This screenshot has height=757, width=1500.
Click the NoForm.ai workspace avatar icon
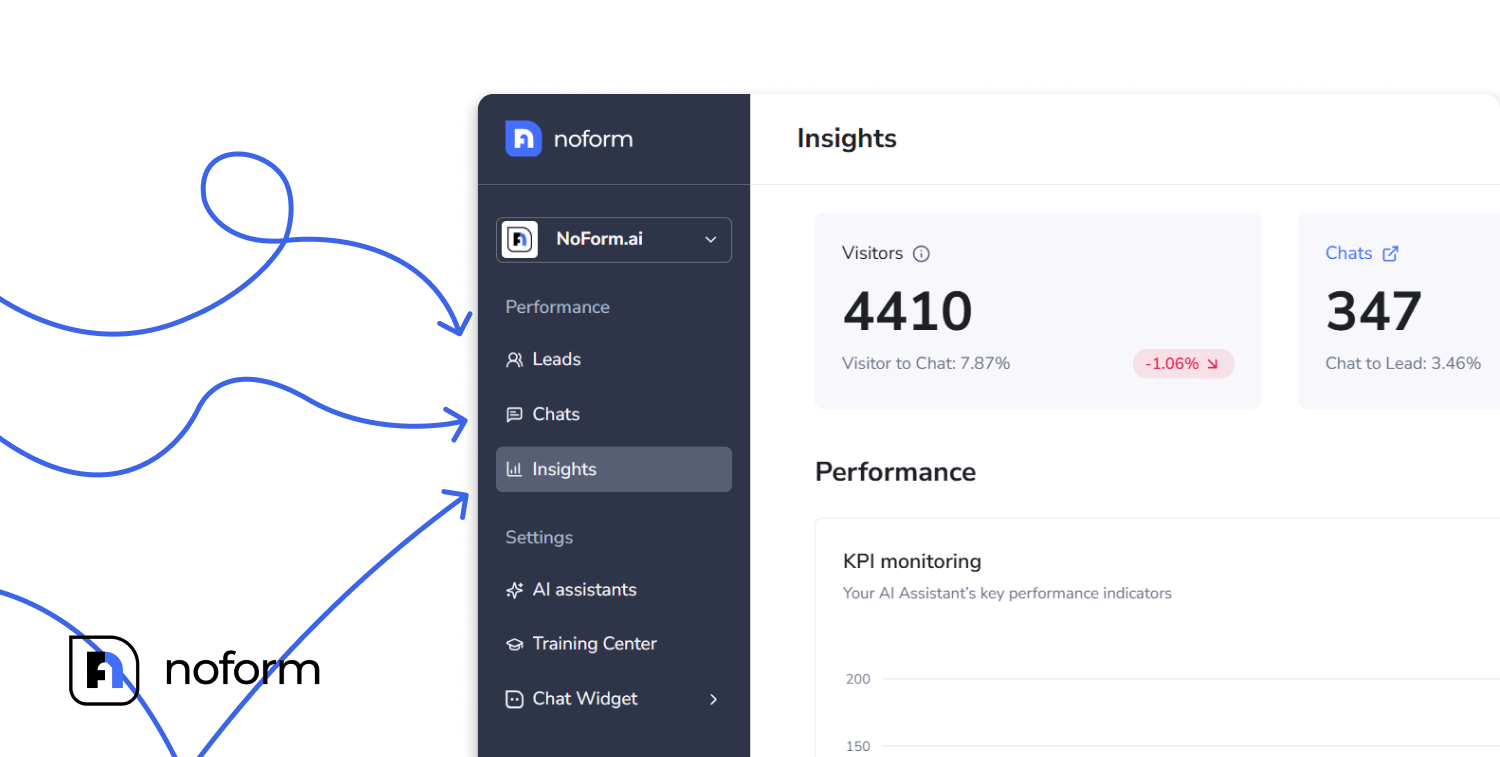[x=520, y=240]
